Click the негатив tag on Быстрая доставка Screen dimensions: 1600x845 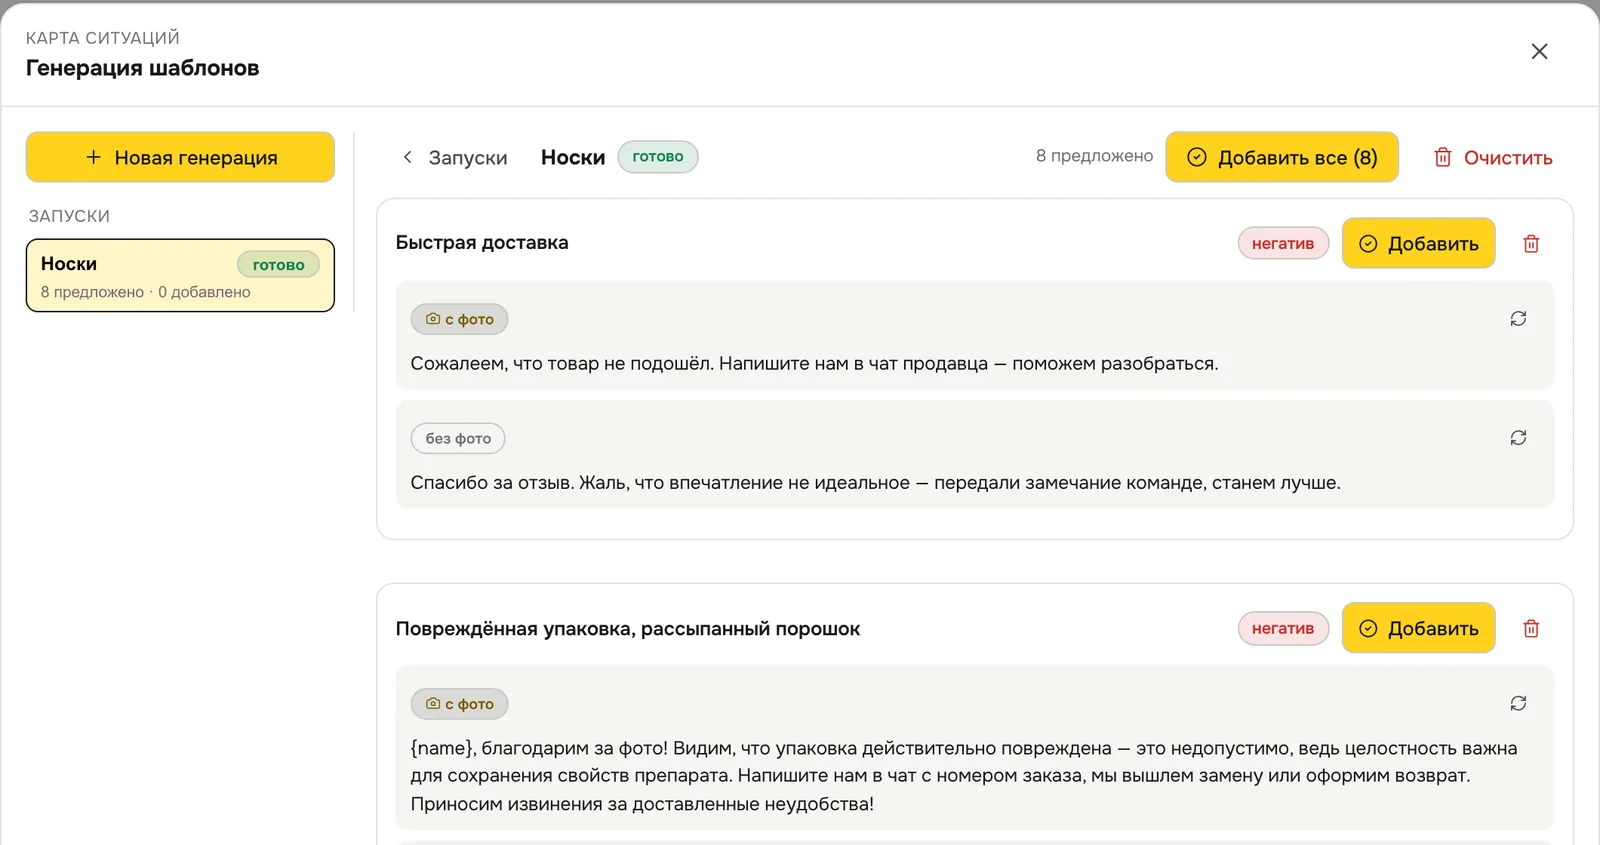pos(1283,243)
